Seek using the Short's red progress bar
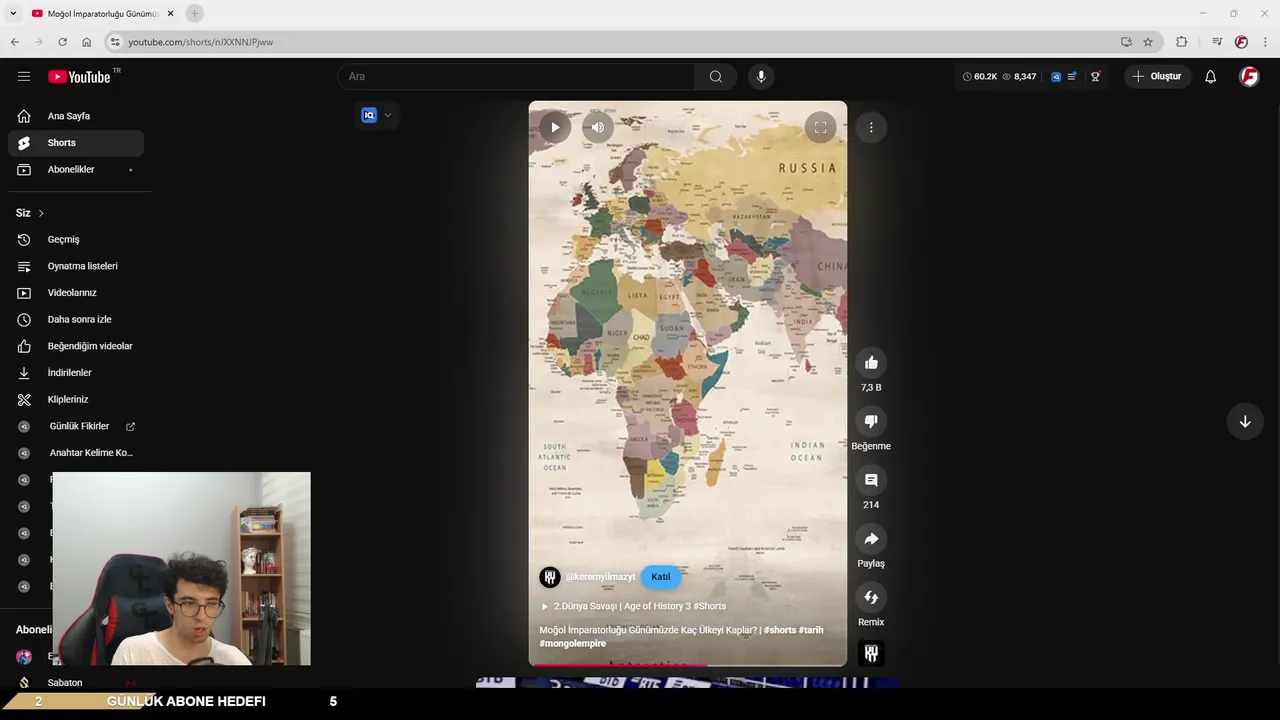Viewport: 1280px width, 720px height. coord(688,664)
